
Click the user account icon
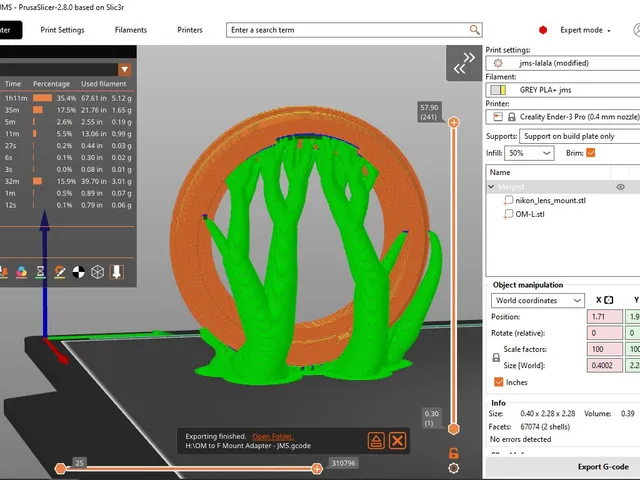tap(637, 30)
